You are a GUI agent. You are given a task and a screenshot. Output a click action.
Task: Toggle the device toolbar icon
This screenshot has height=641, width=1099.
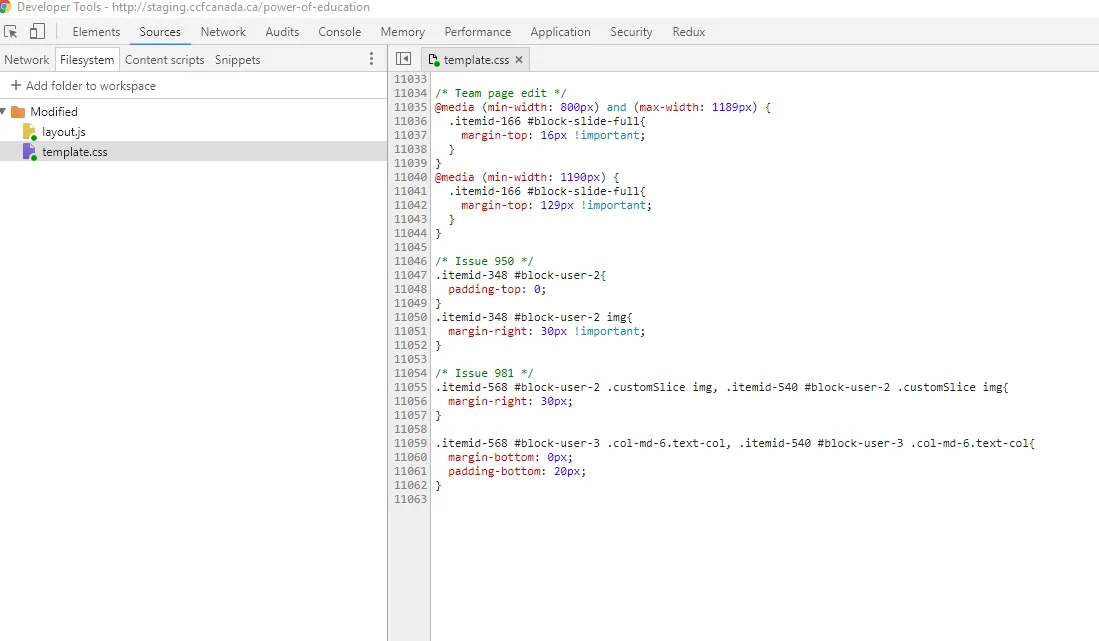pyautogui.click(x=37, y=32)
